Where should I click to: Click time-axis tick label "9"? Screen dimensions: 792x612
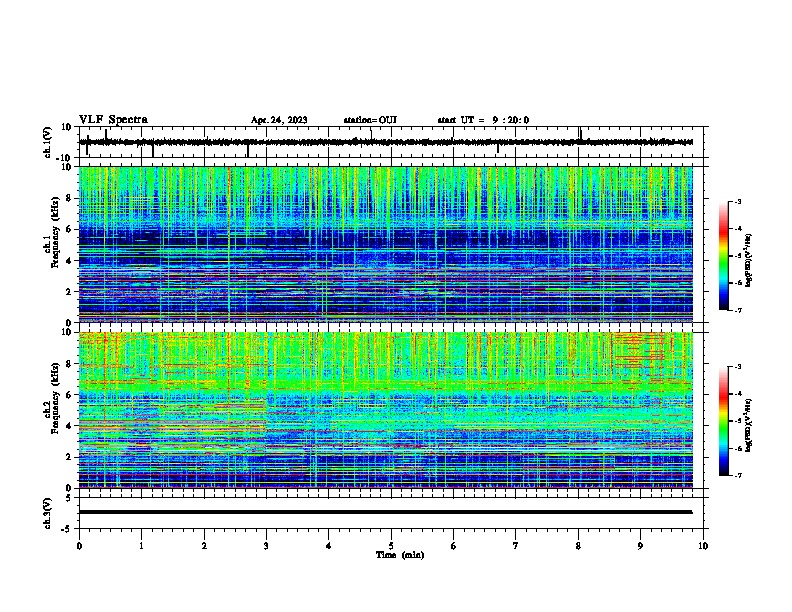point(640,546)
